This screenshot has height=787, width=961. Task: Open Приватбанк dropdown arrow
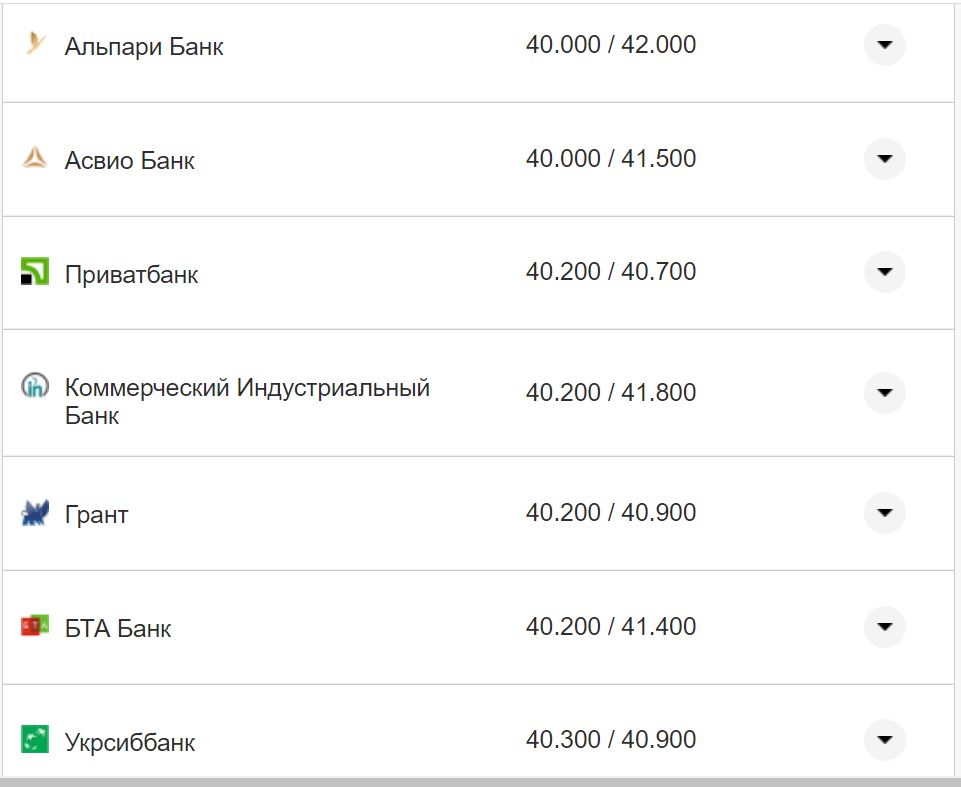tap(884, 272)
